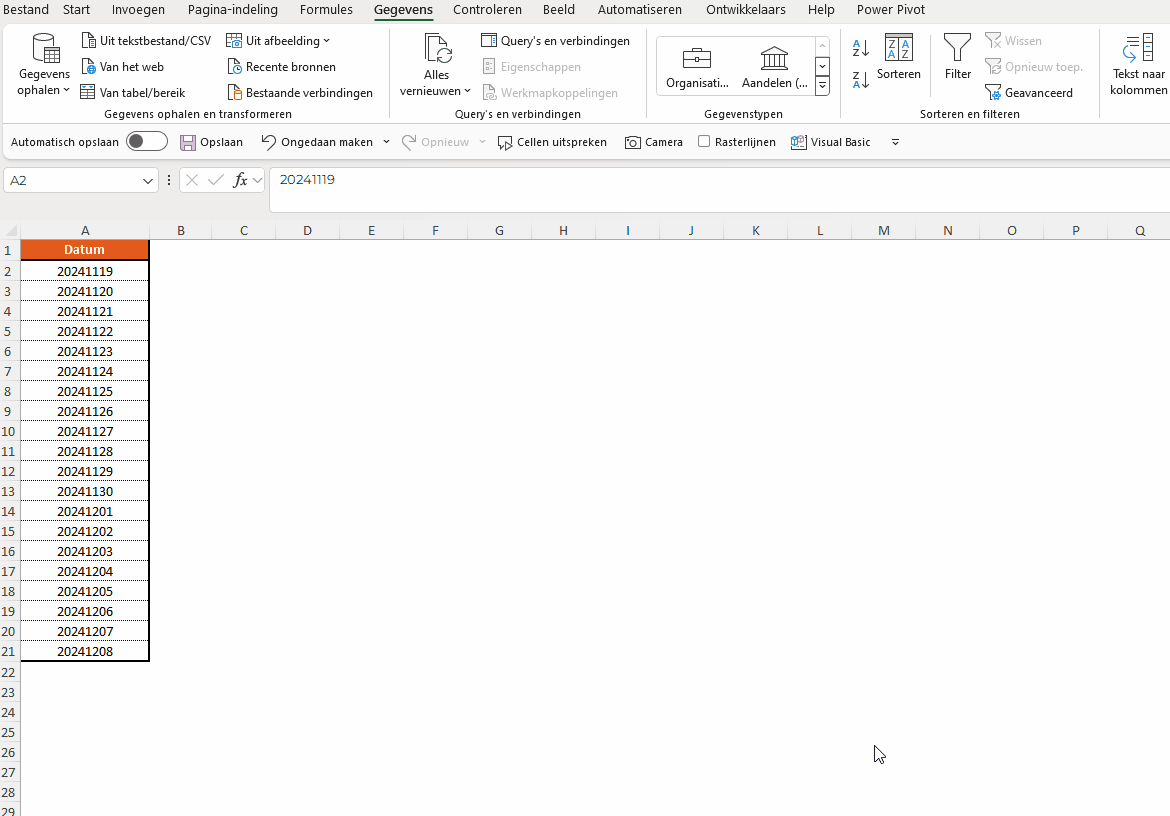Open Ontwikkelaars tab

pyautogui.click(x=745, y=10)
